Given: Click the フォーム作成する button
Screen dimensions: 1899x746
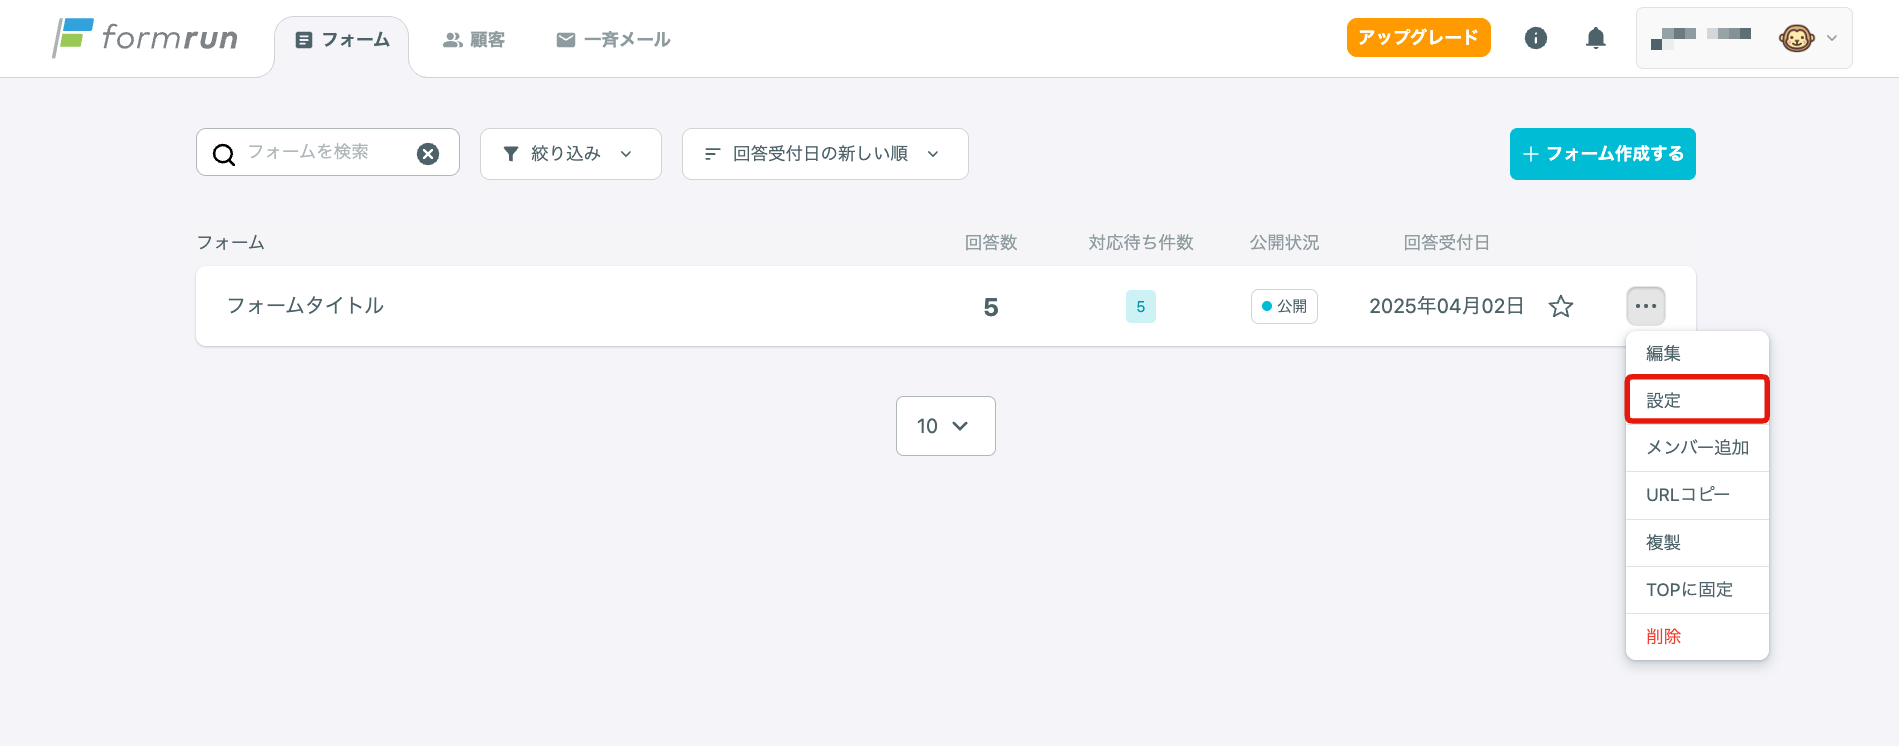Looking at the screenshot, I should point(1602,154).
